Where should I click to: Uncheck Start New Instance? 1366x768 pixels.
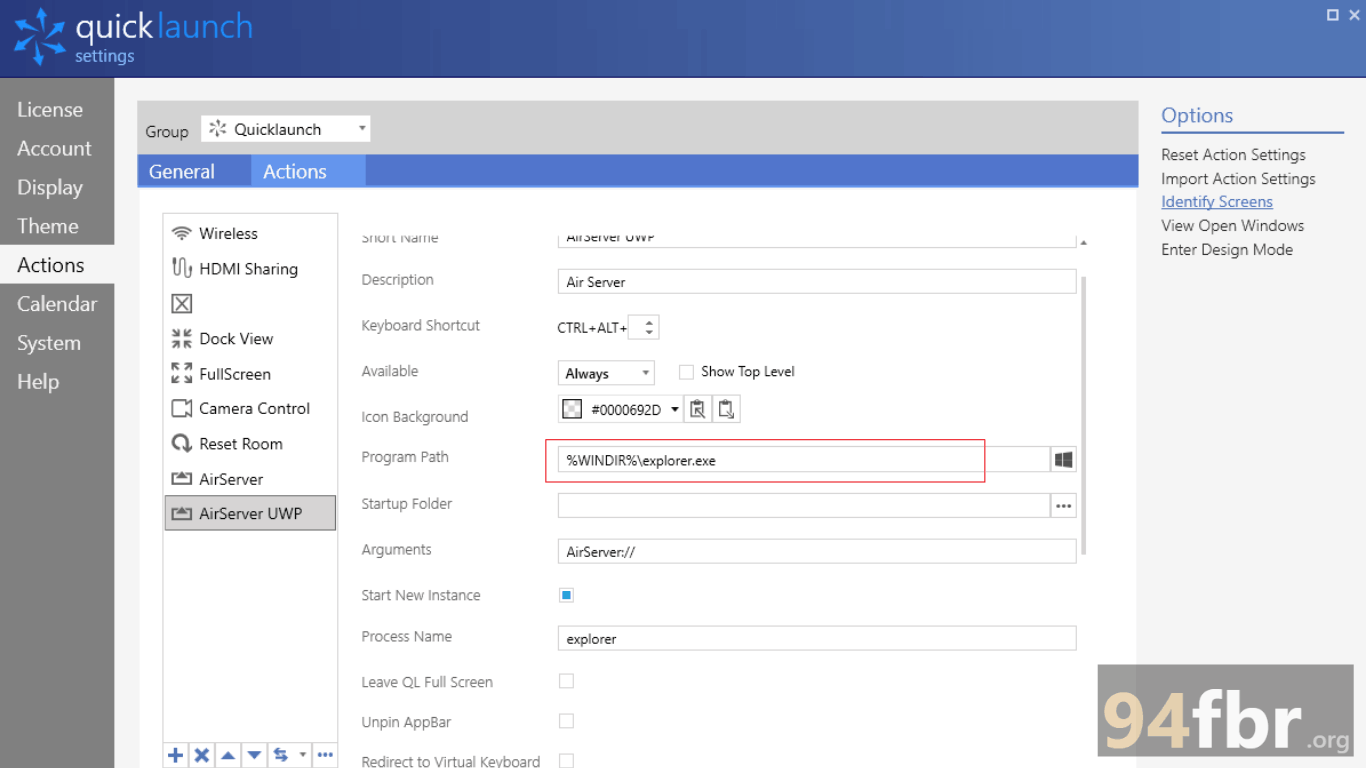(566, 595)
